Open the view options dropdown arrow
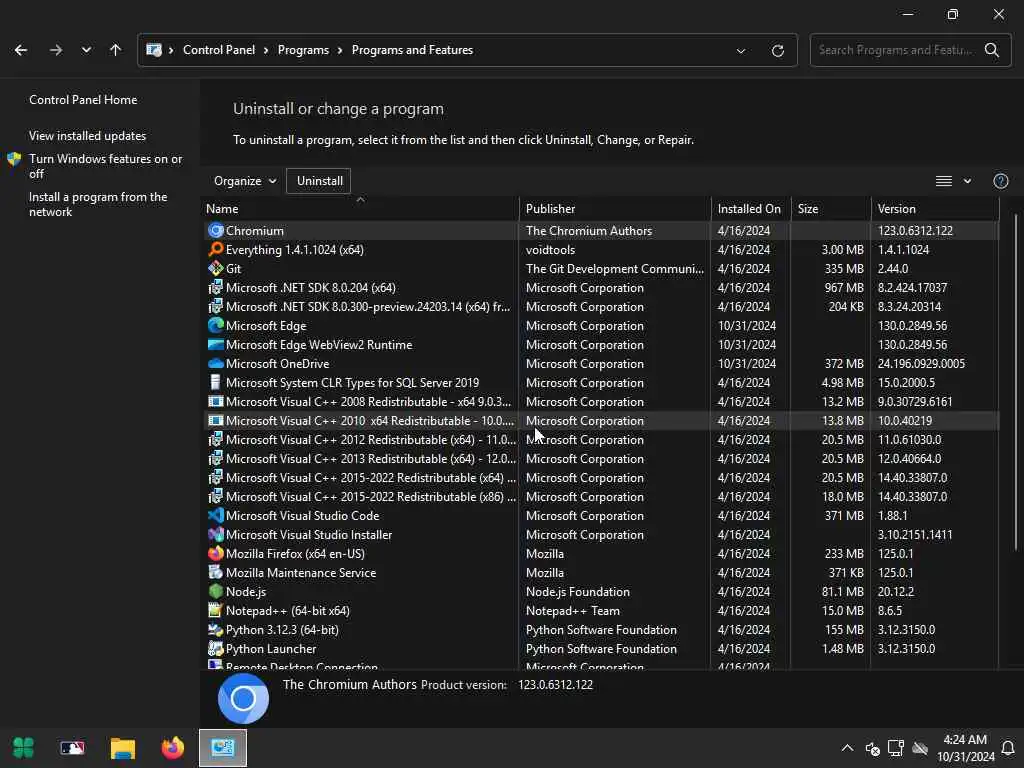1024x768 pixels. pos(967,181)
